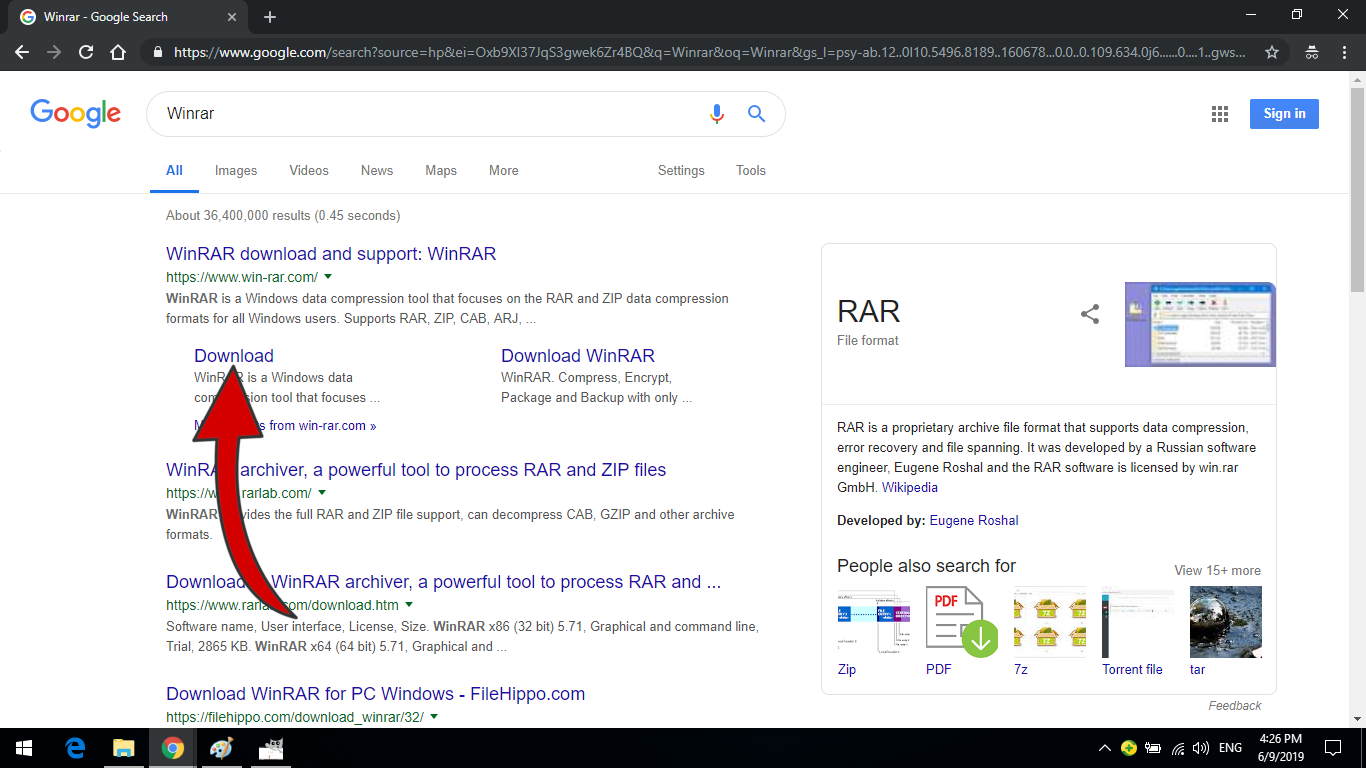Open the Windows Start menu
The image size is (1366, 768).
tap(23, 748)
